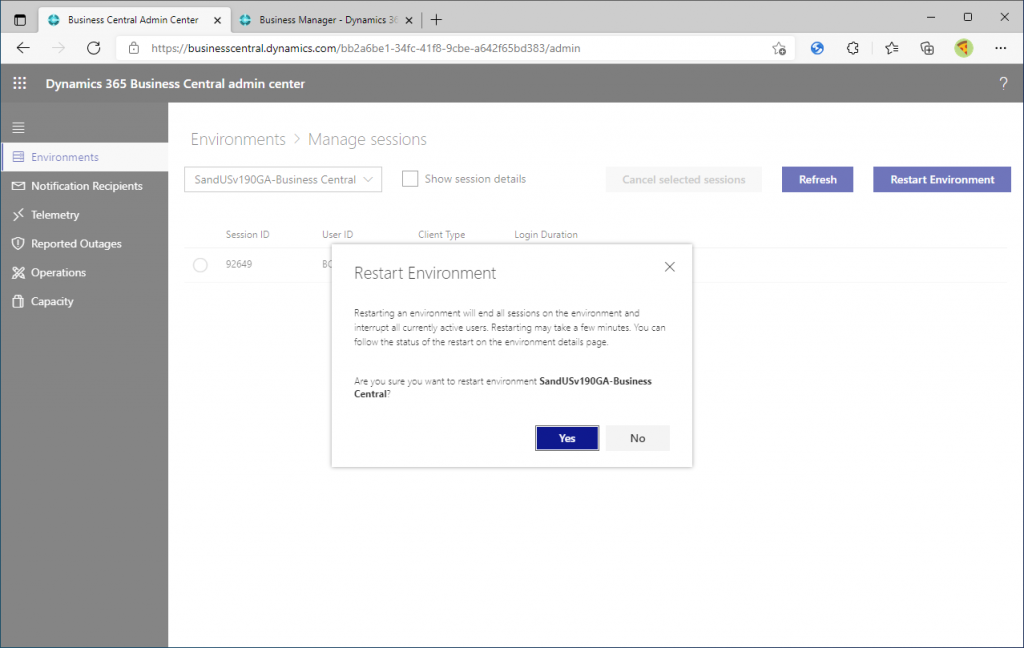Click the site lock icon in address bar

[134, 48]
